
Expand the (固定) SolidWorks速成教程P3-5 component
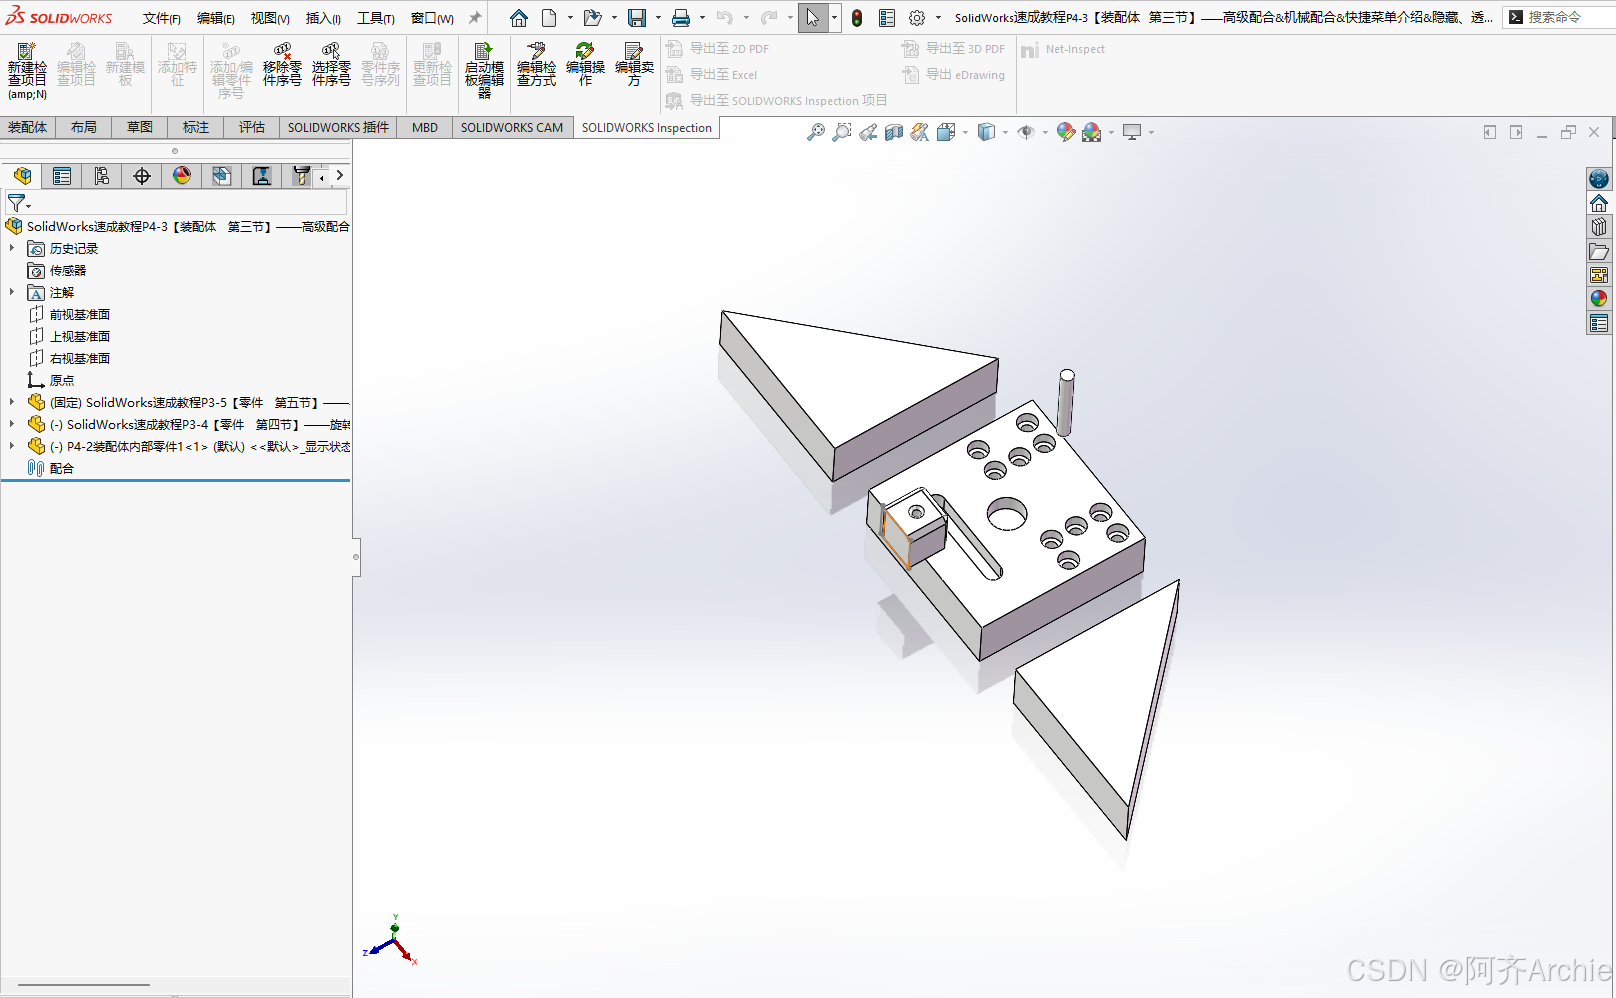tap(12, 402)
